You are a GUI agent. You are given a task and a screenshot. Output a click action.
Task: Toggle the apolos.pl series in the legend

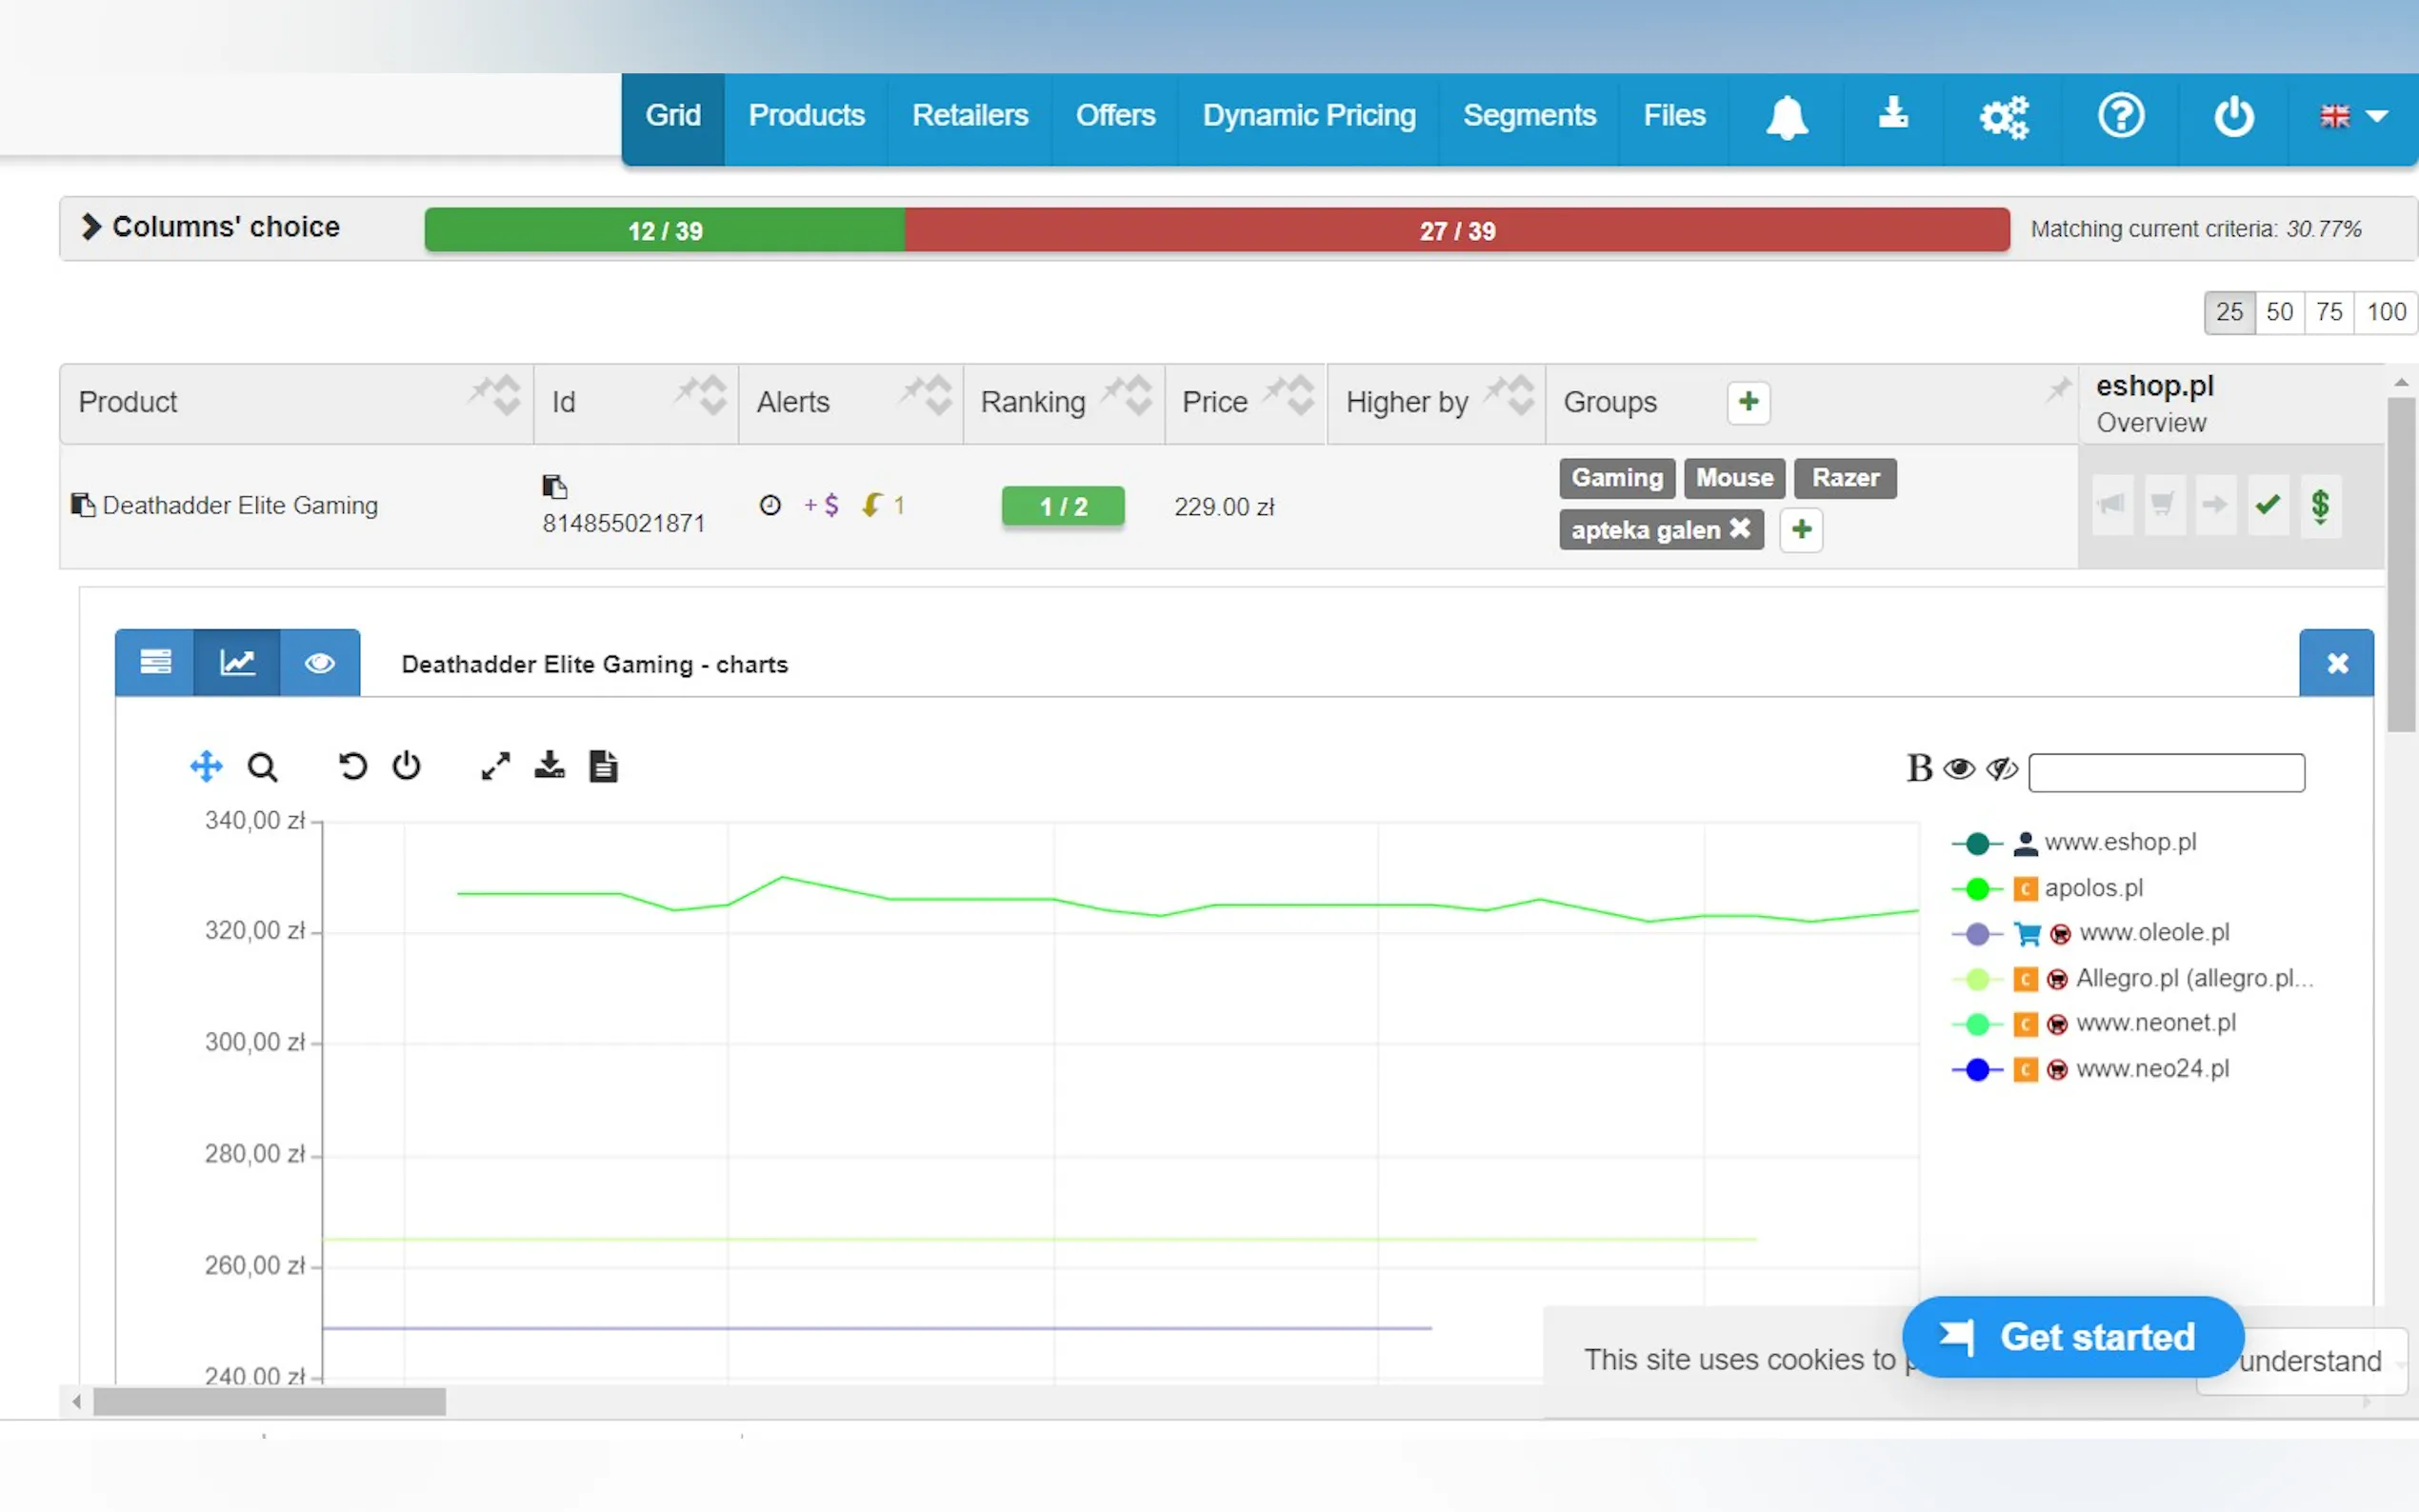click(x=2093, y=888)
